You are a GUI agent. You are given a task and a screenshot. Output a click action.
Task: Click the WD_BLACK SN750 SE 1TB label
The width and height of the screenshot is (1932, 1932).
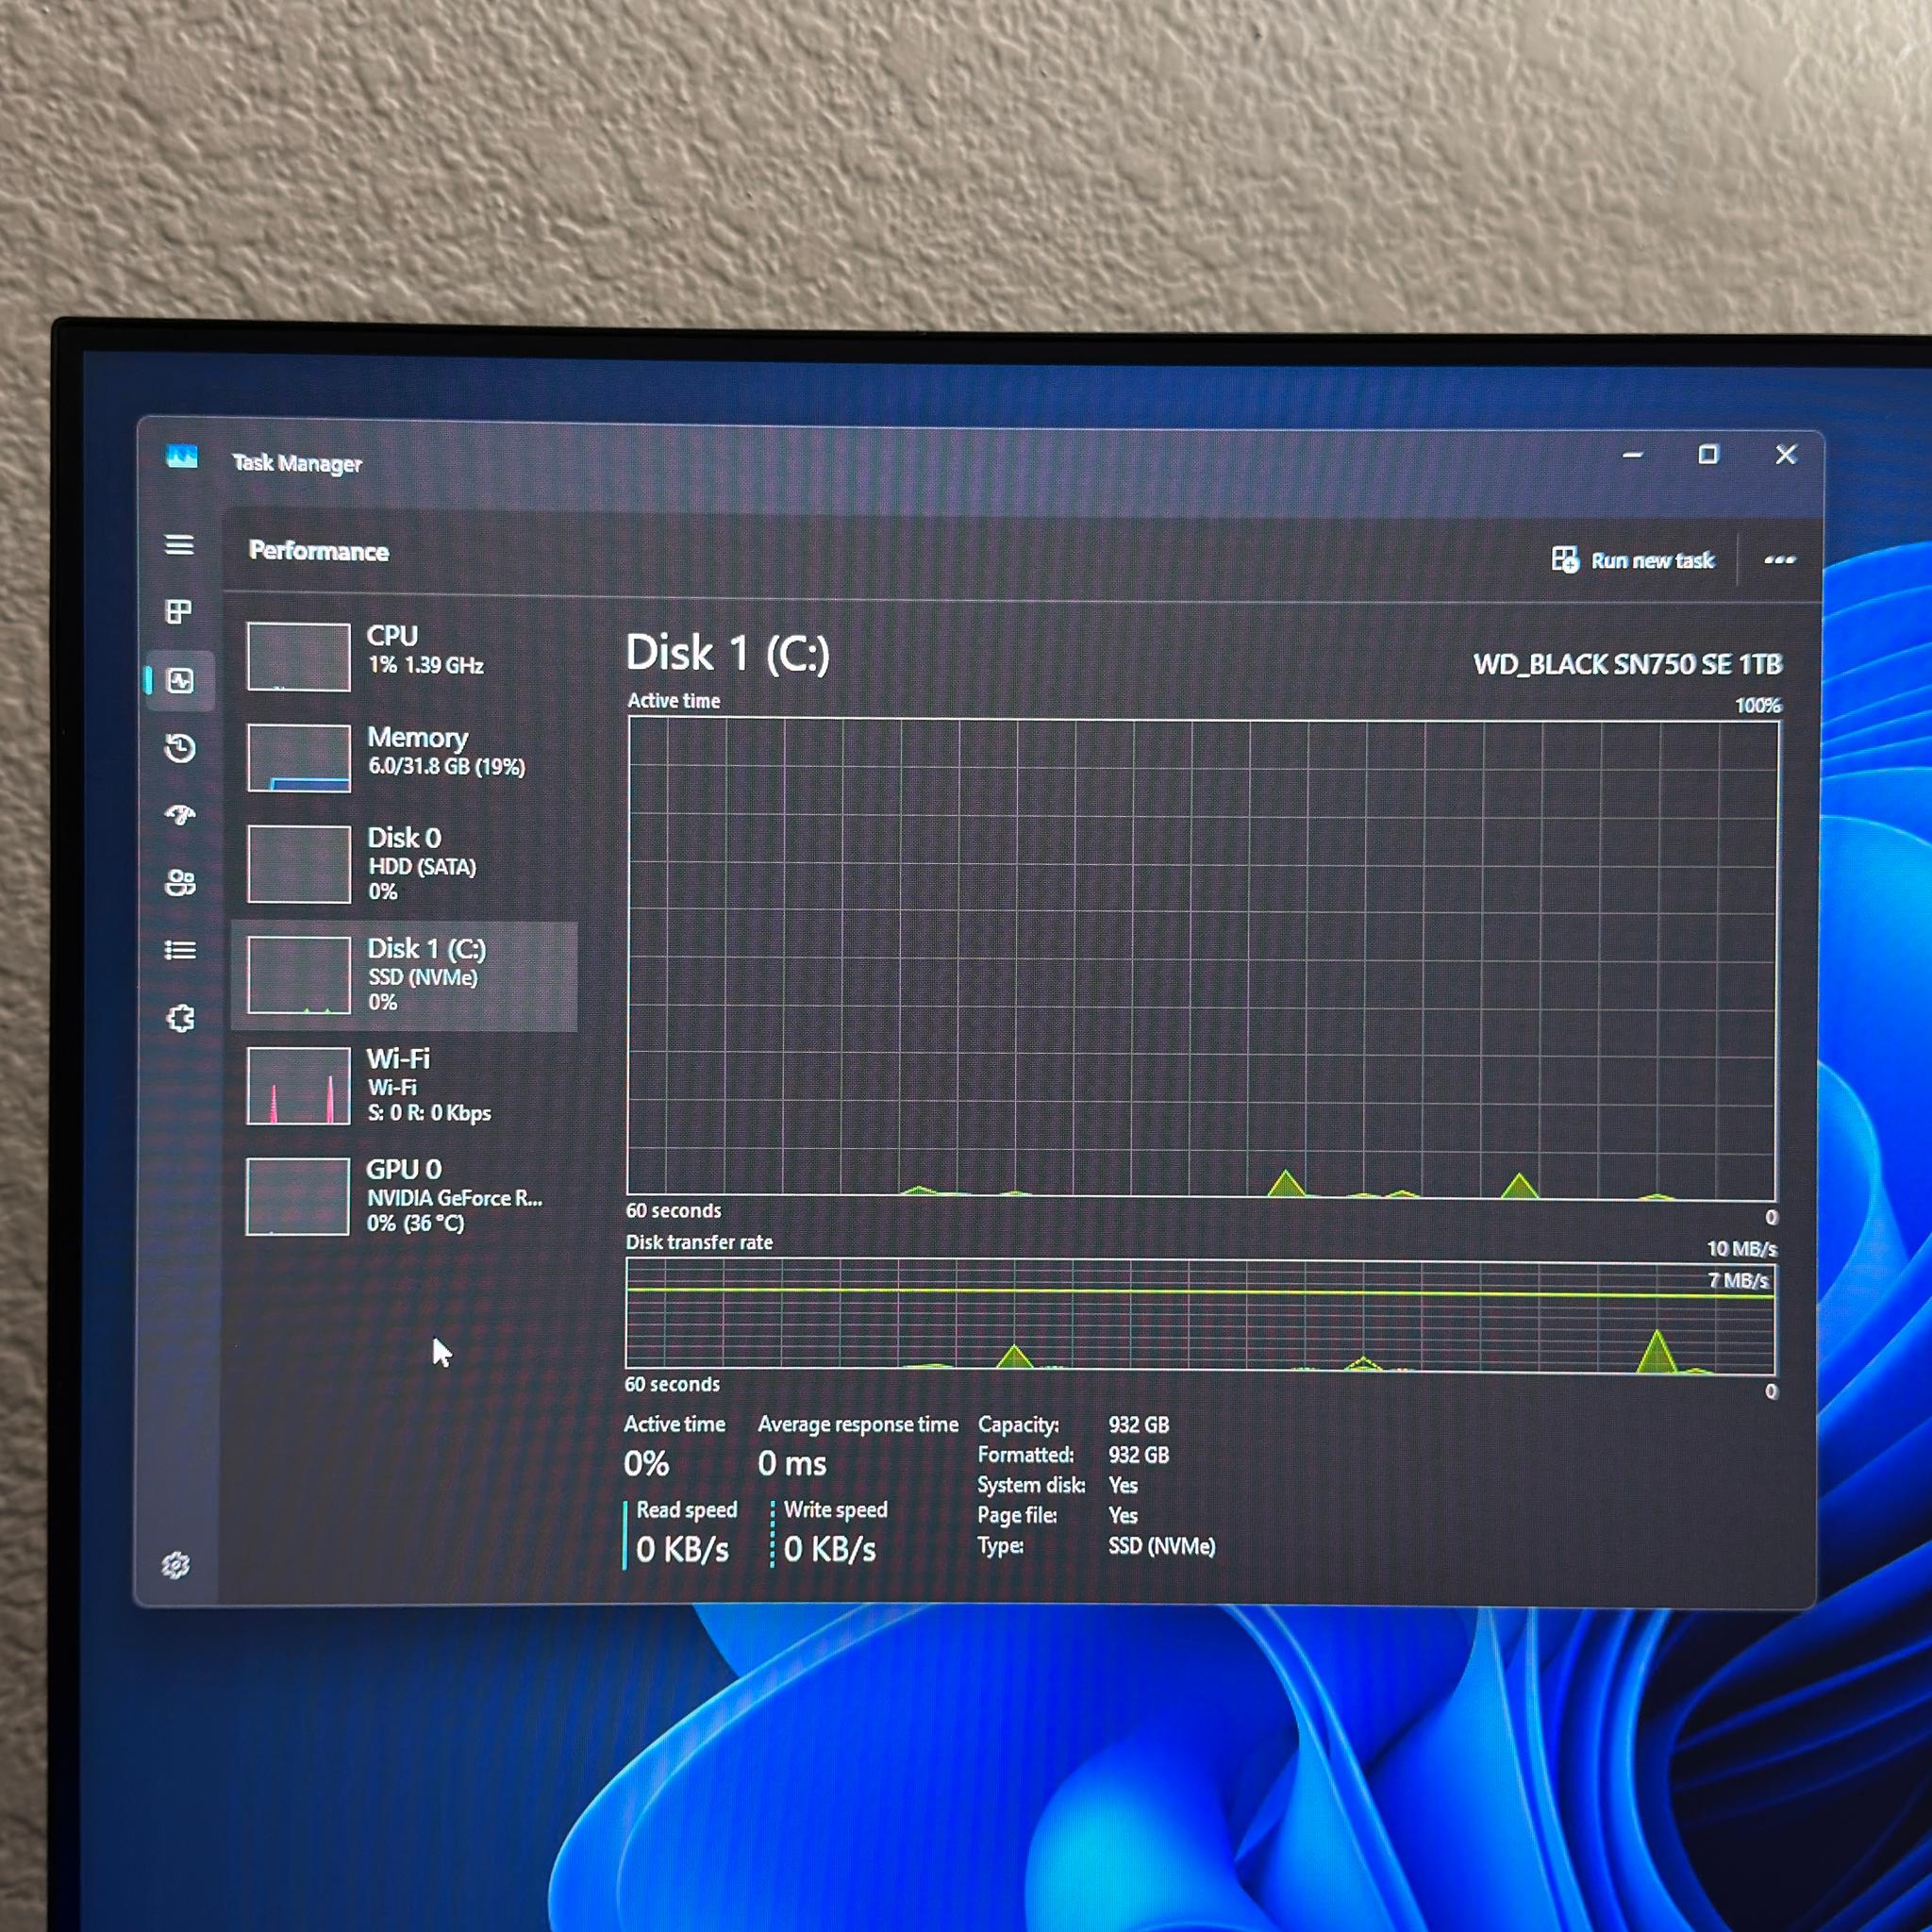tap(1627, 664)
